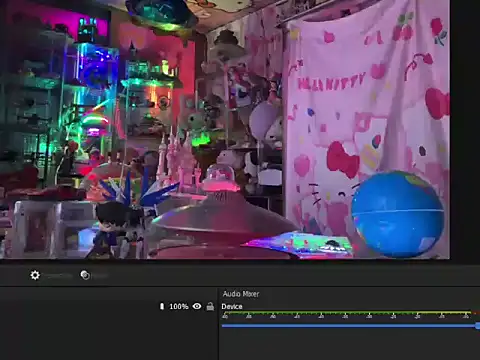The width and height of the screenshot is (480, 360).
Task: Select the Audio Mixer panel title
Action: [241, 294]
